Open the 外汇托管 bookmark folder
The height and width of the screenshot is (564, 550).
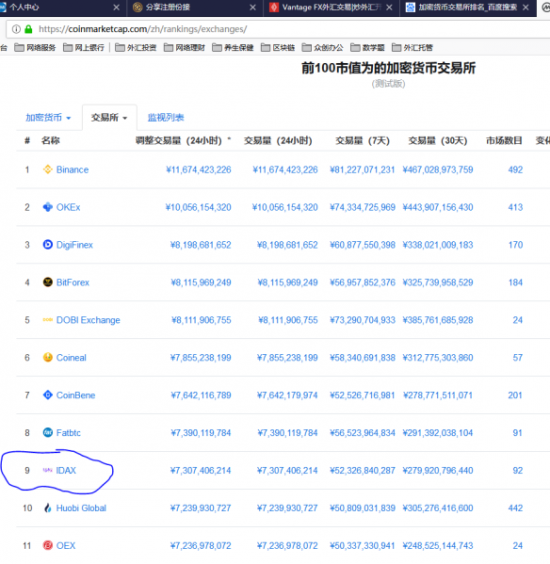point(412,47)
